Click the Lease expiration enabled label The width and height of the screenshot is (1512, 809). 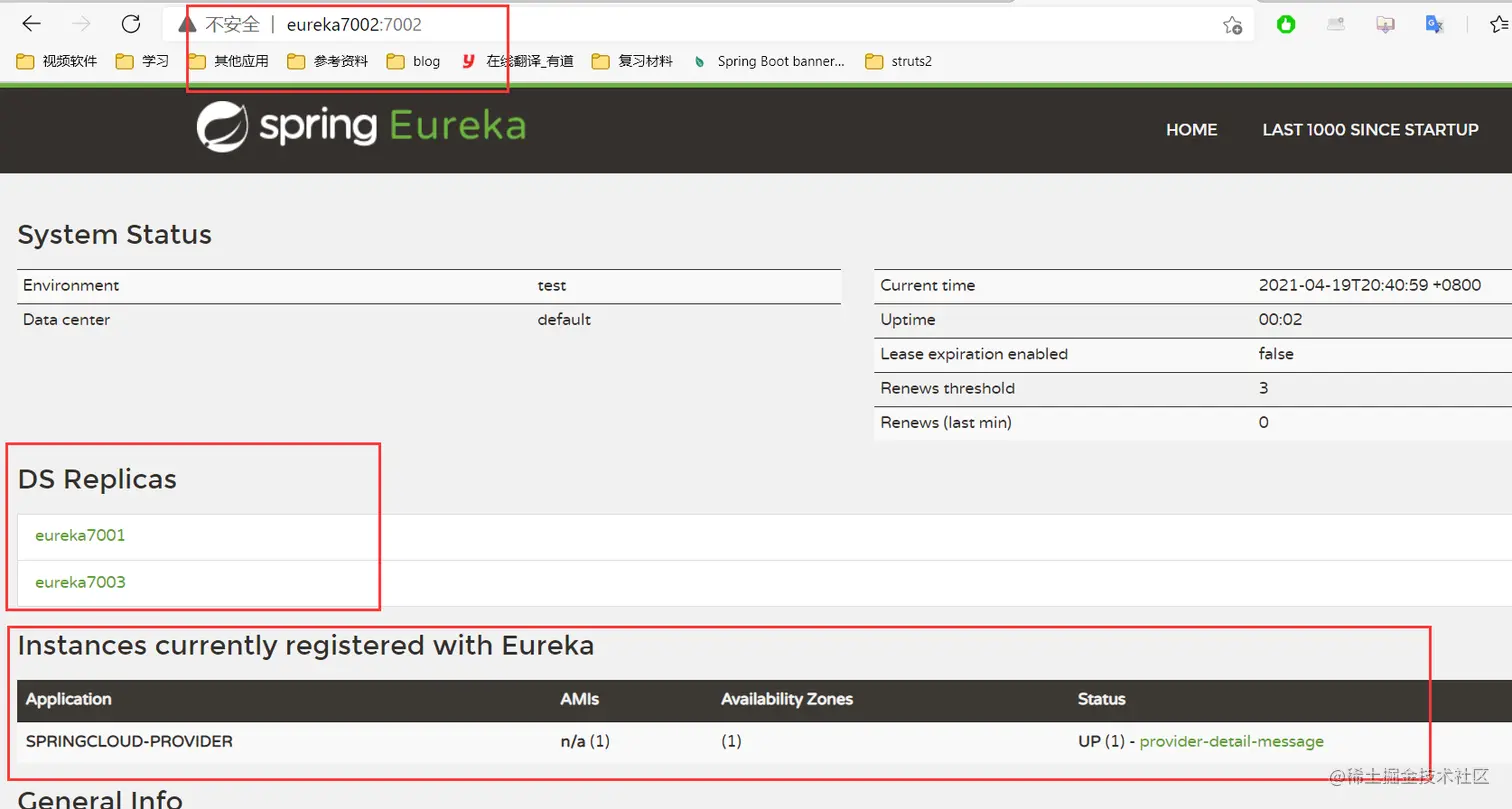(x=974, y=354)
